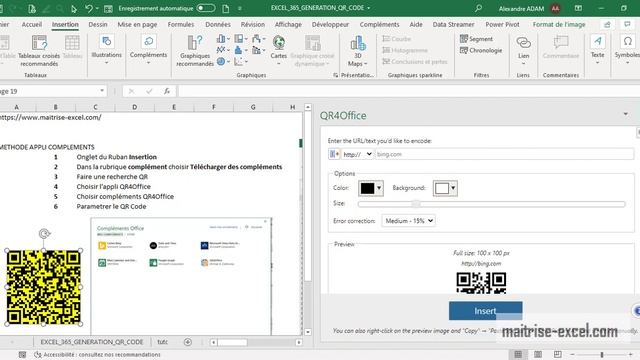Expand the column chart type dropdown

228,39
